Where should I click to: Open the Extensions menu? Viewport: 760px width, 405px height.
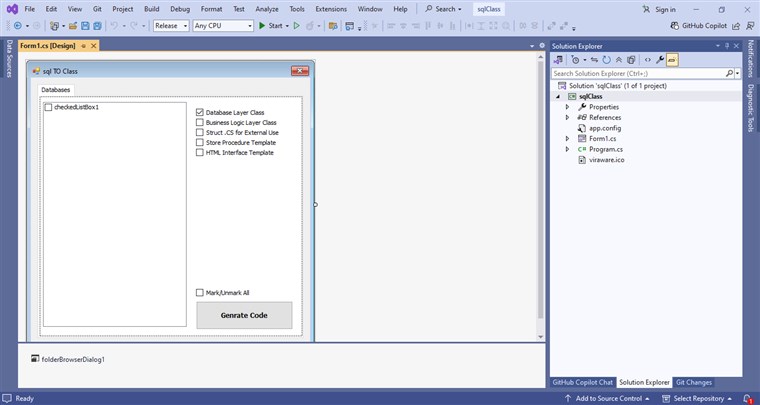(x=331, y=9)
